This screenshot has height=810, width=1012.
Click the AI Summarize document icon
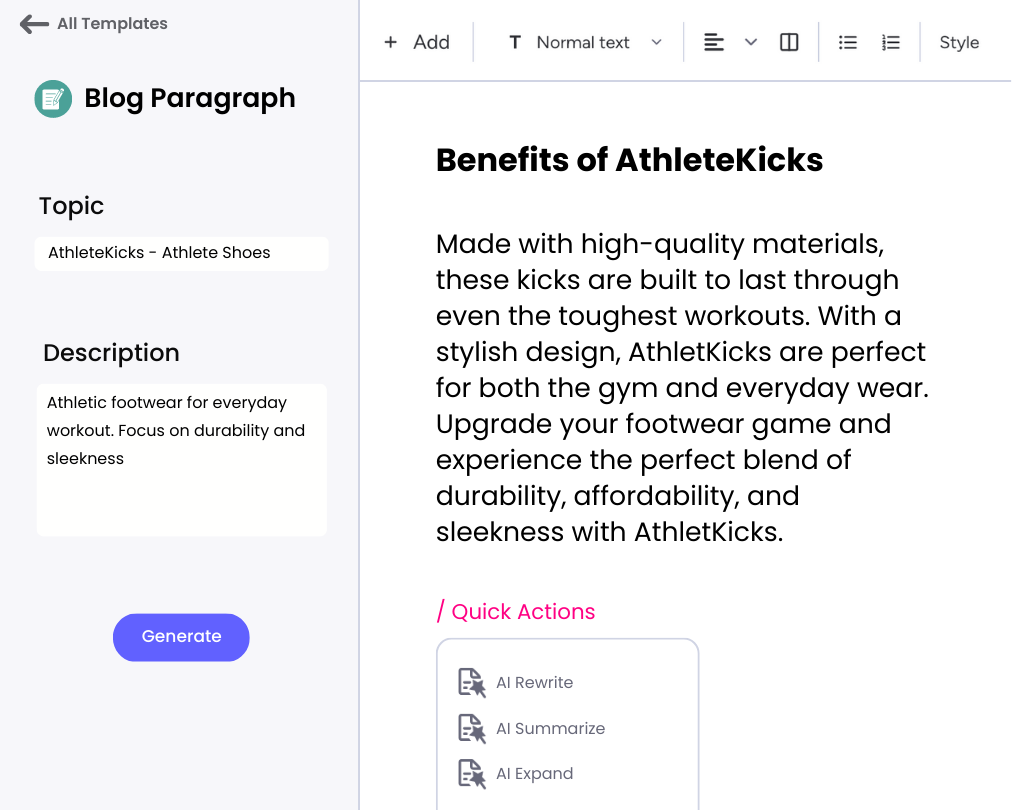[x=472, y=729]
